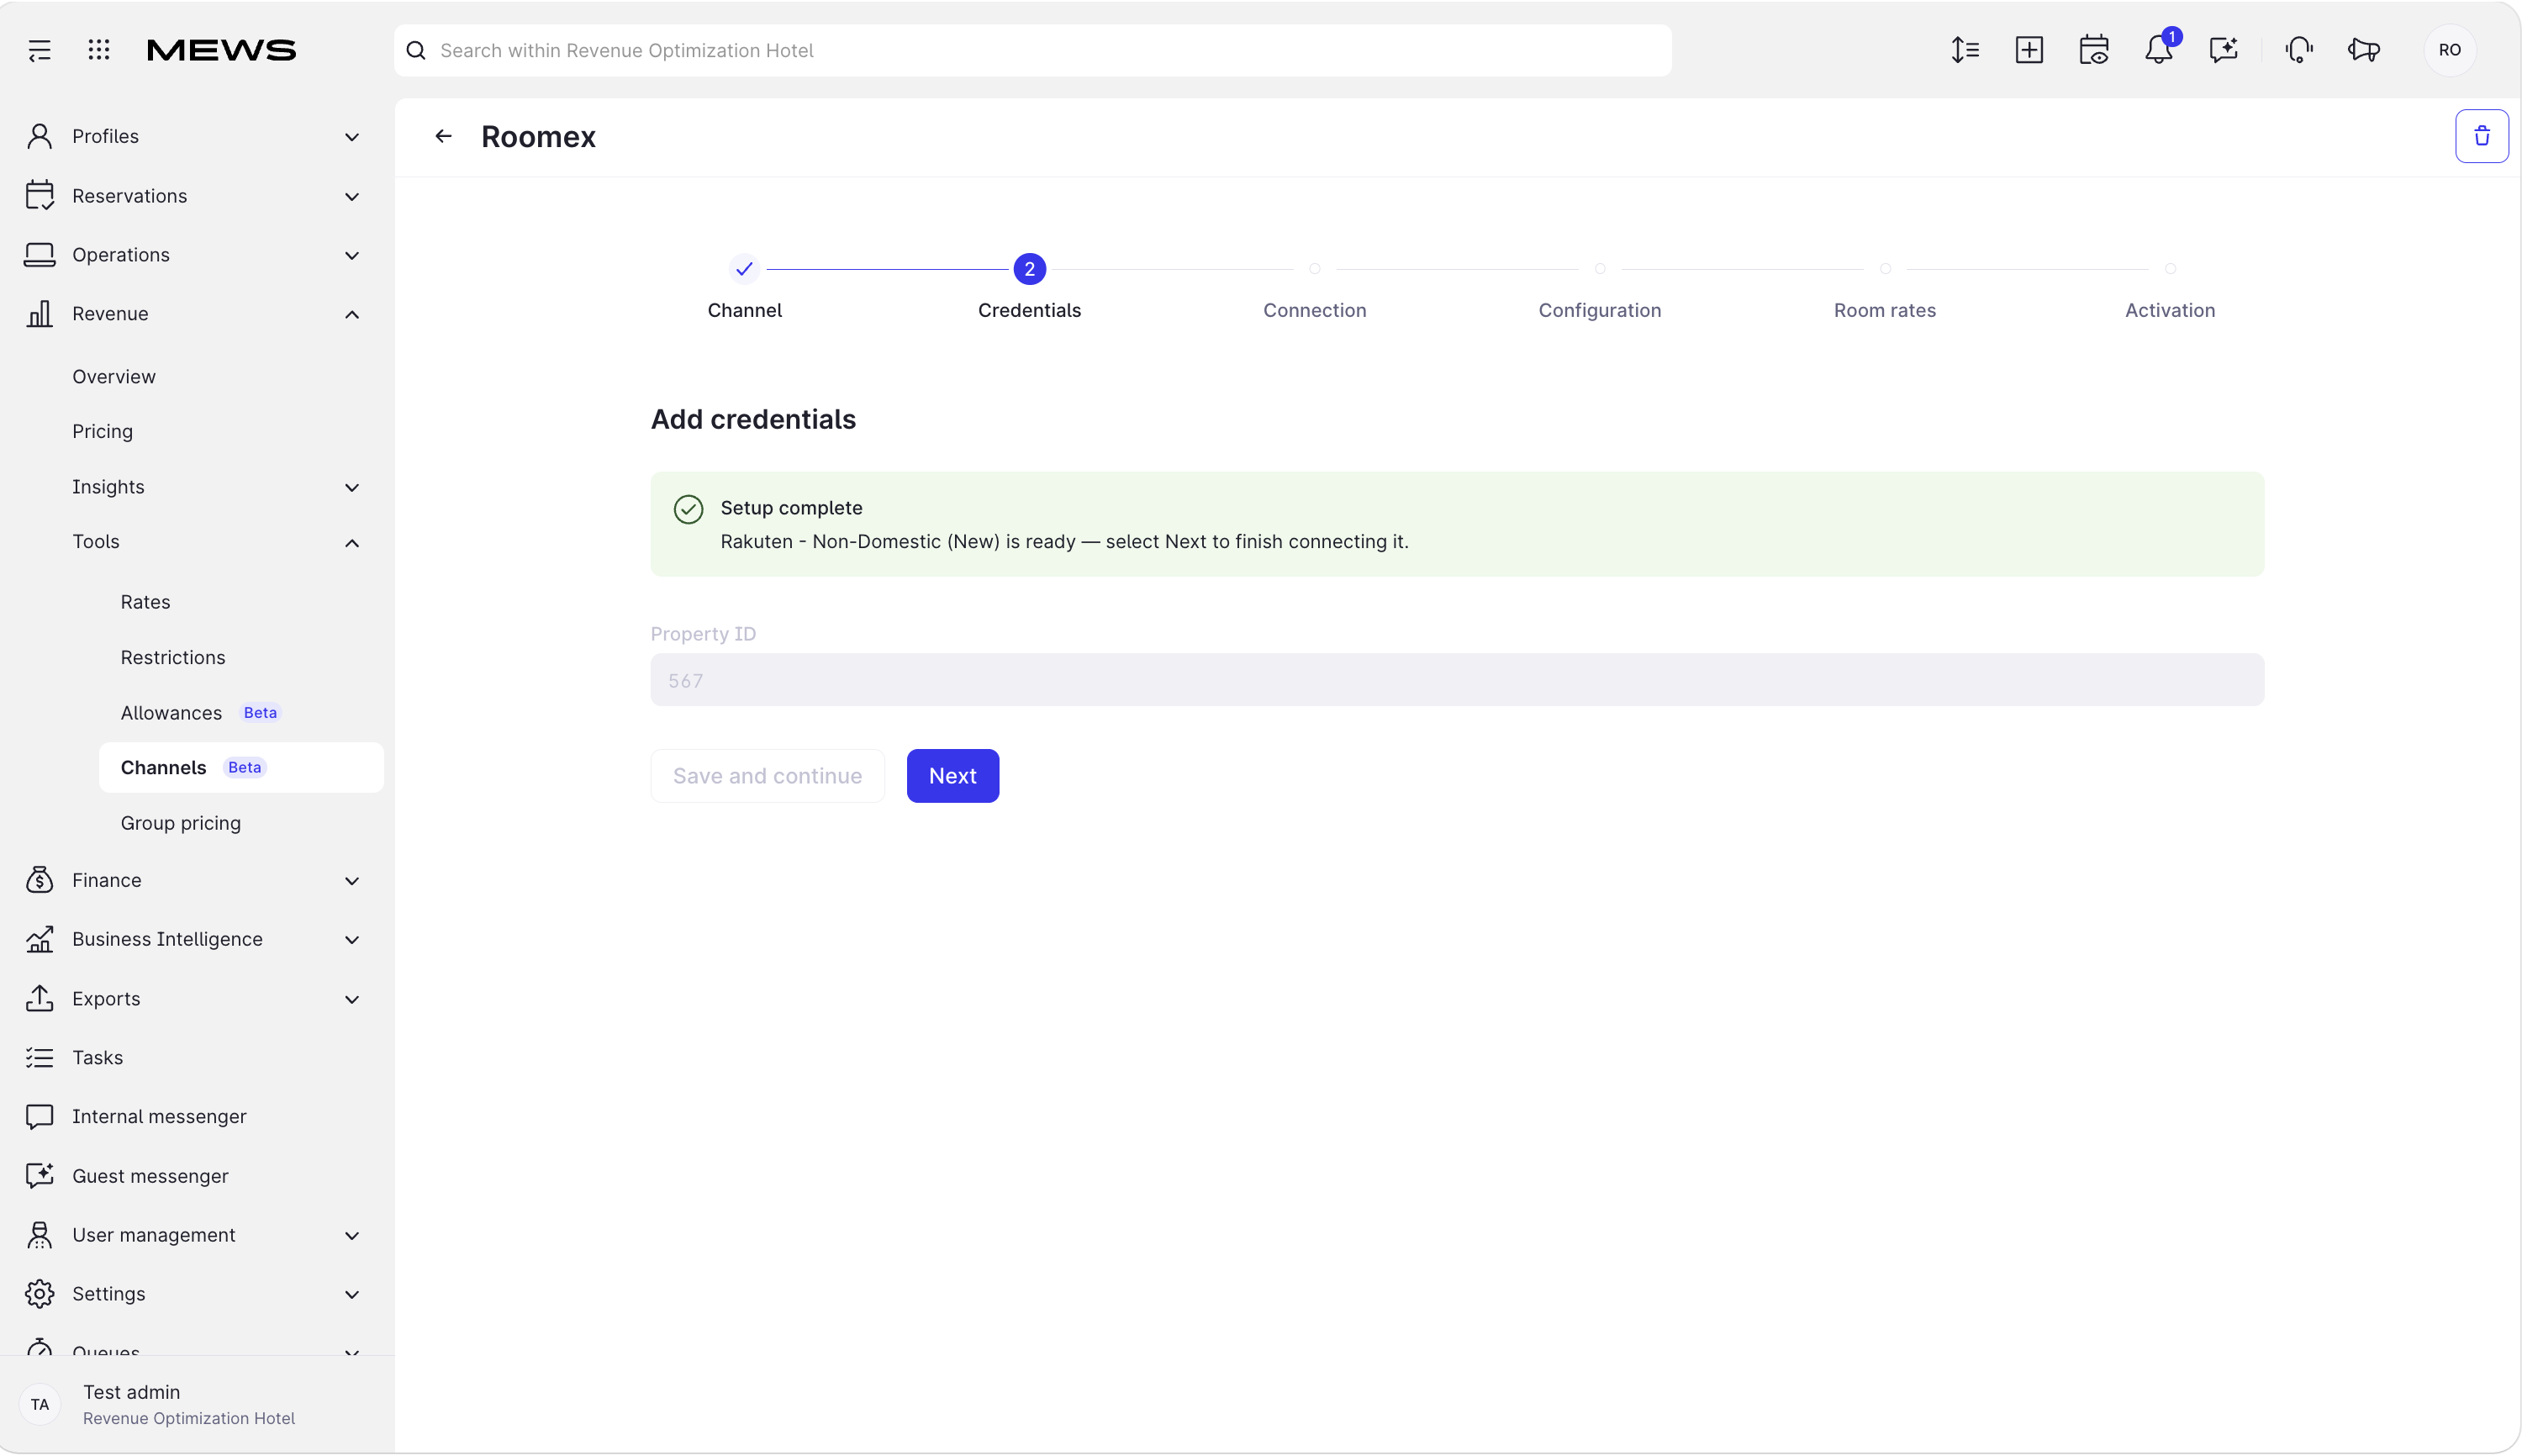Click the Business Intelligence chart icon

point(40,939)
